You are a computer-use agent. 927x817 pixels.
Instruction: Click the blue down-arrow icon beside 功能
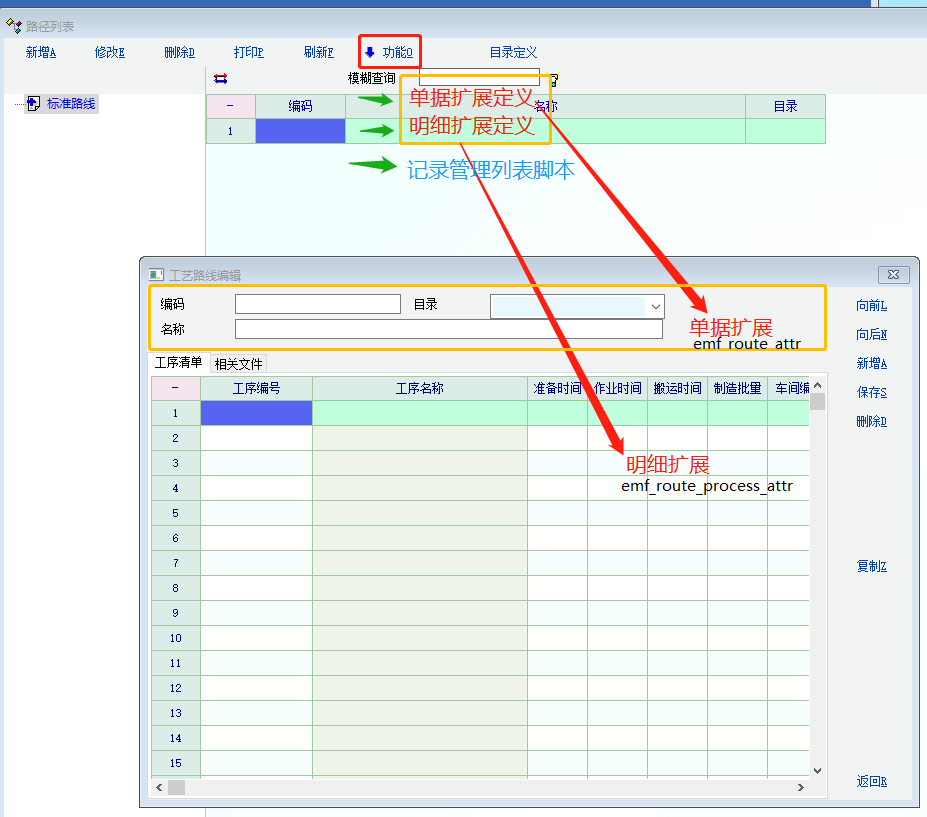click(x=369, y=52)
